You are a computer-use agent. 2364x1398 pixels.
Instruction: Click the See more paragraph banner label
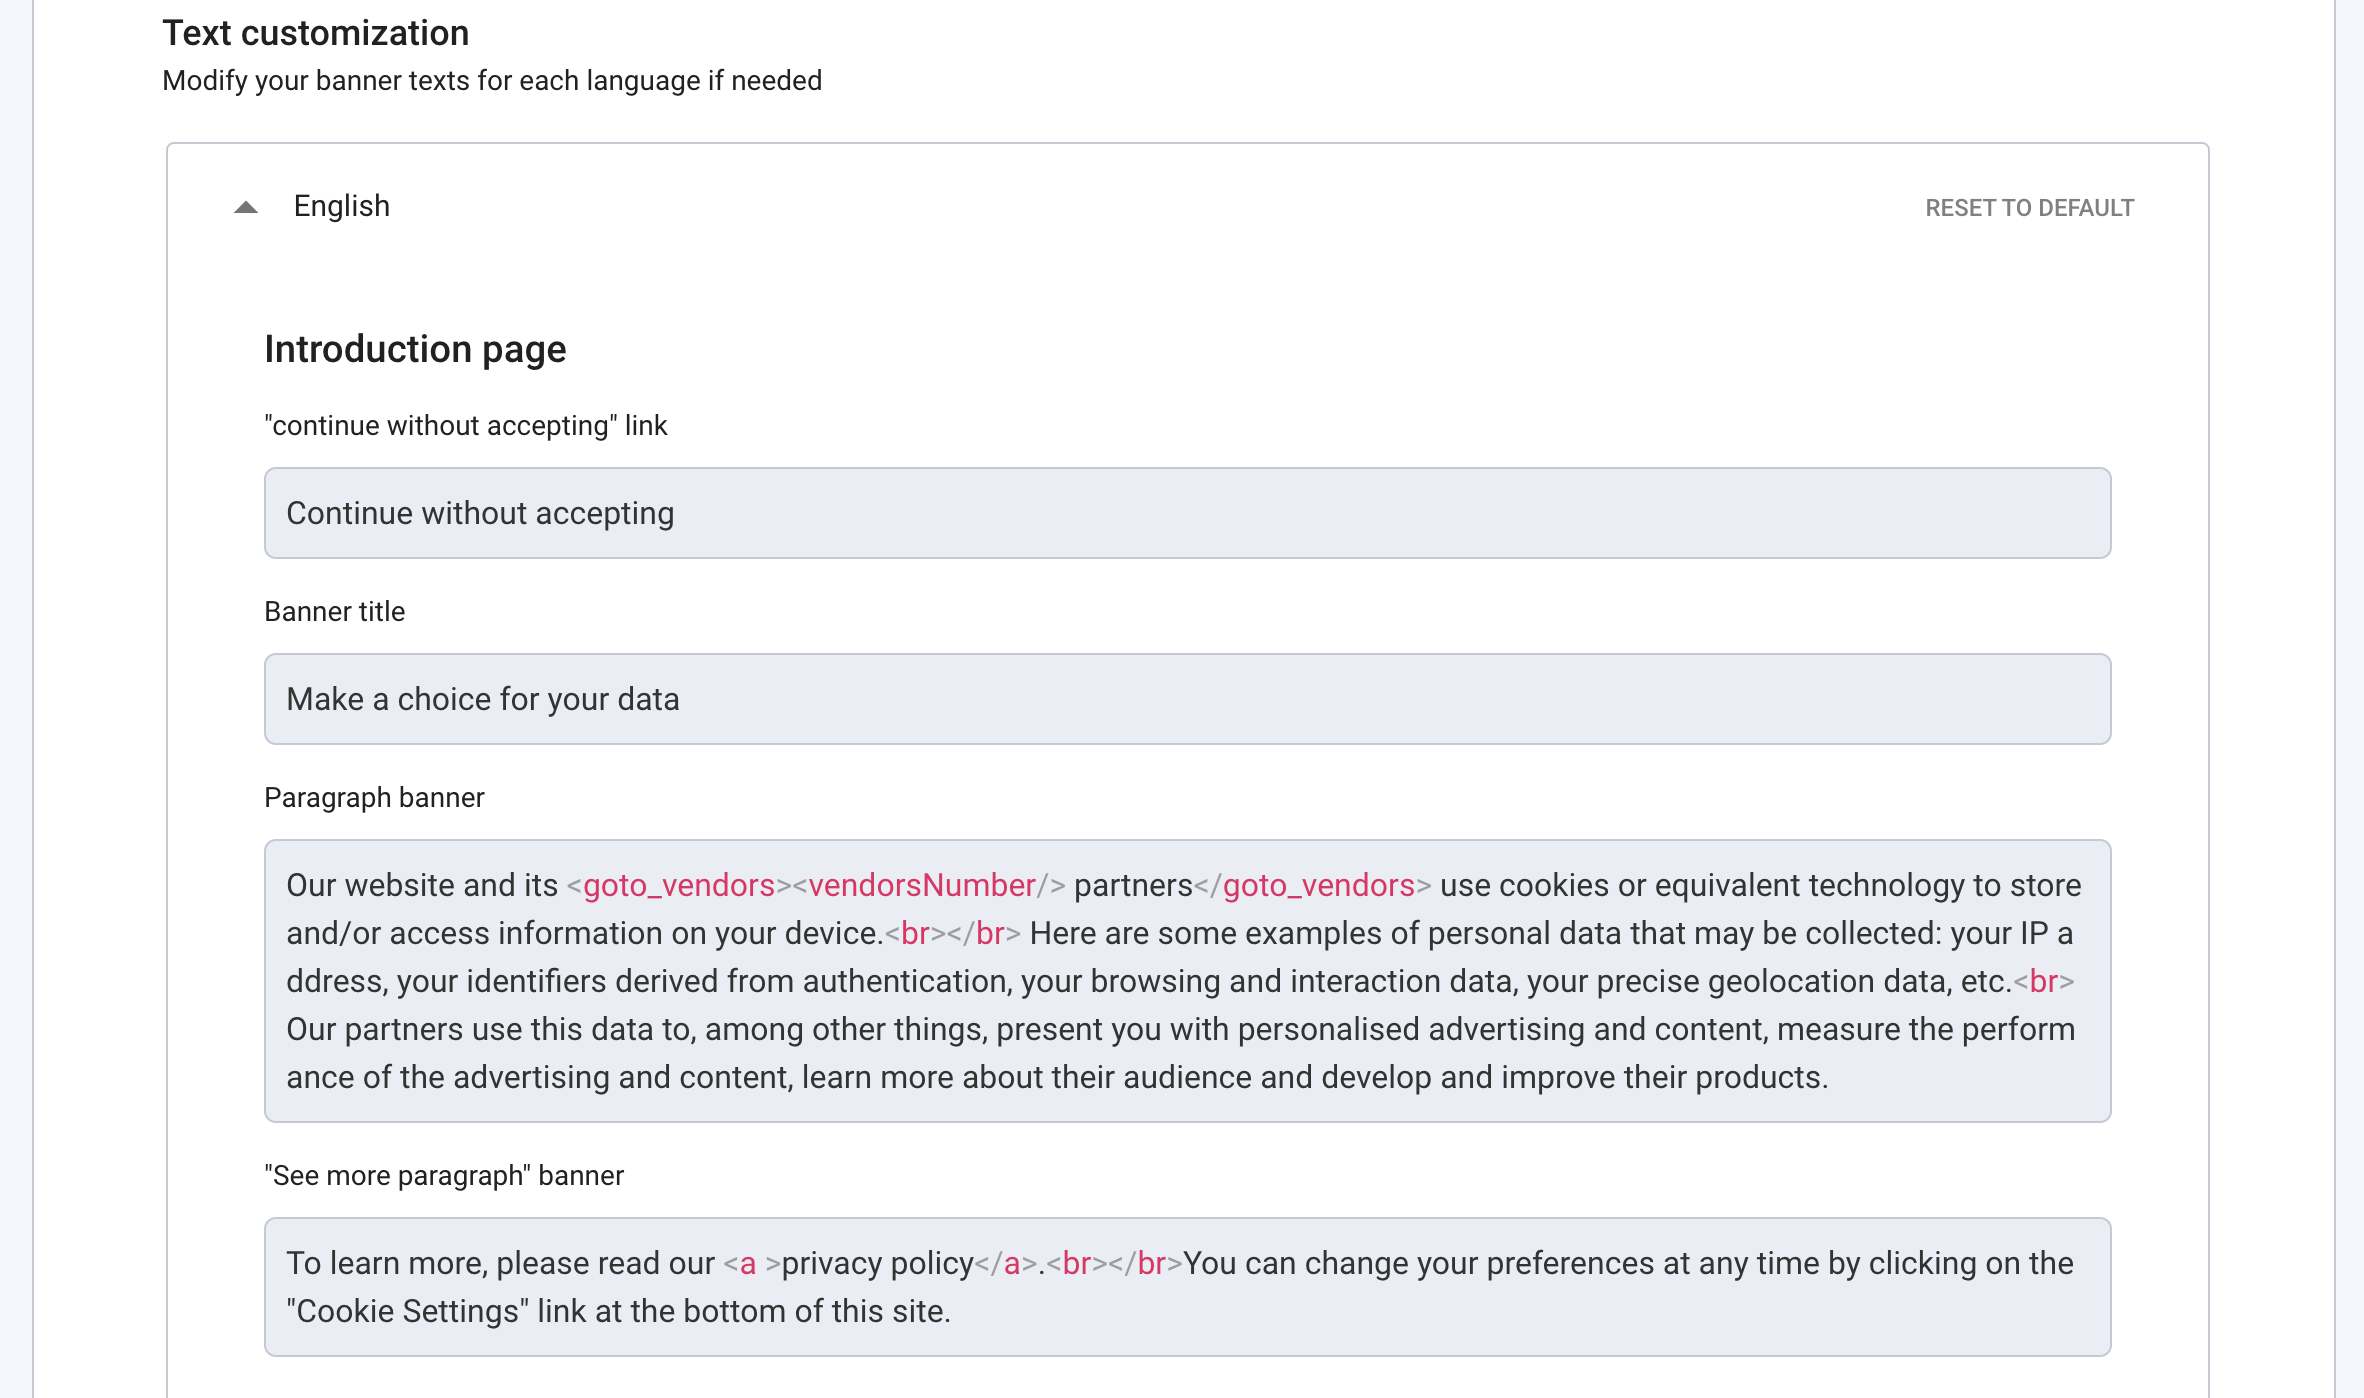click(x=443, y=1175)
